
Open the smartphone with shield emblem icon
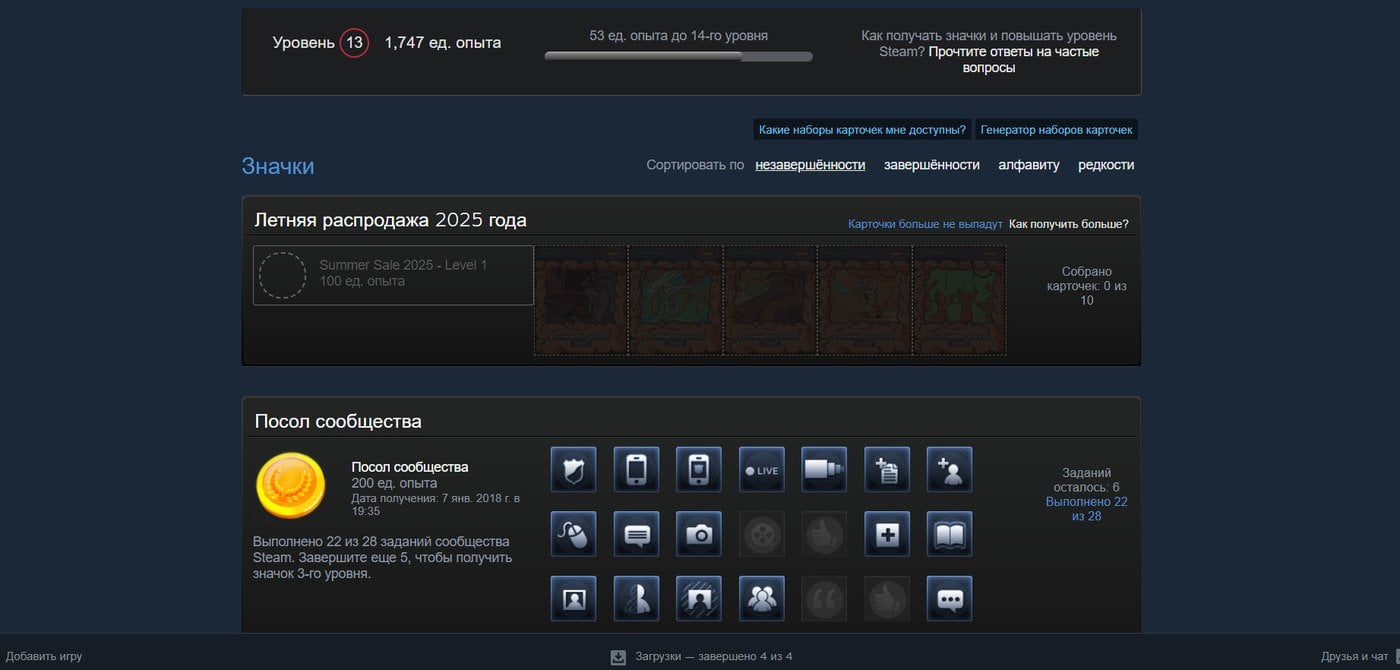[699, 470]
